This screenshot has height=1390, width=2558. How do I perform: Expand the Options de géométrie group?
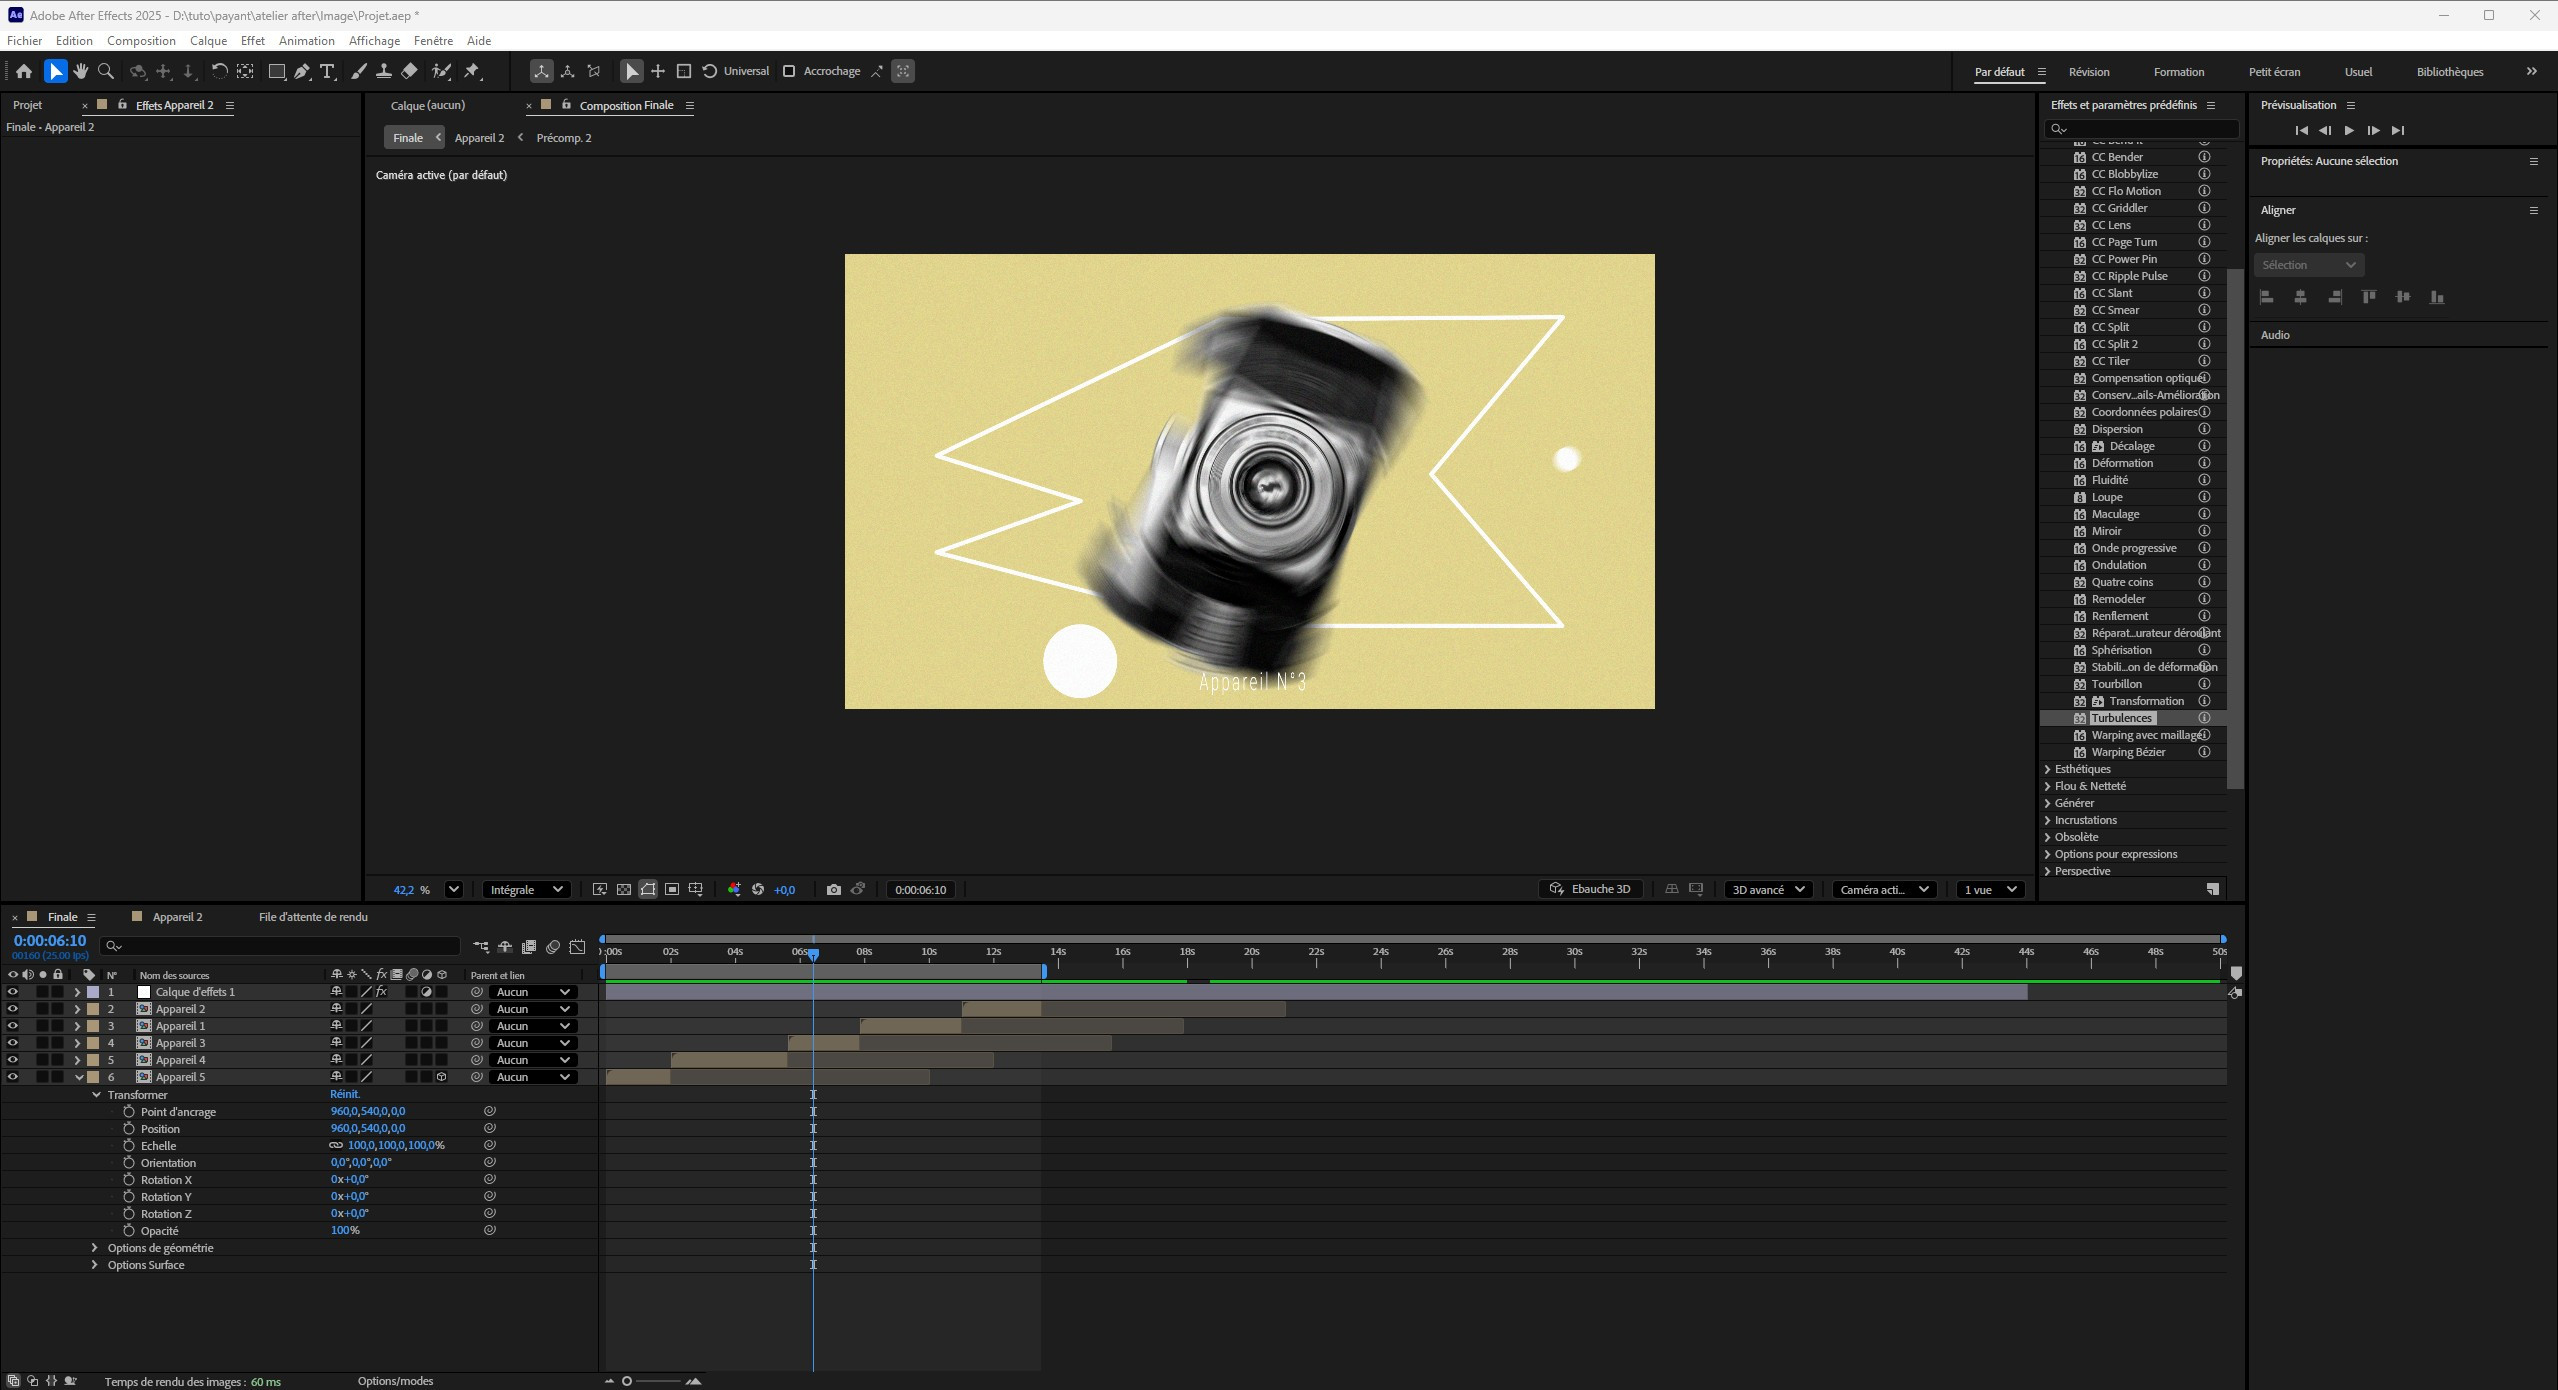tap(95, 1248)
